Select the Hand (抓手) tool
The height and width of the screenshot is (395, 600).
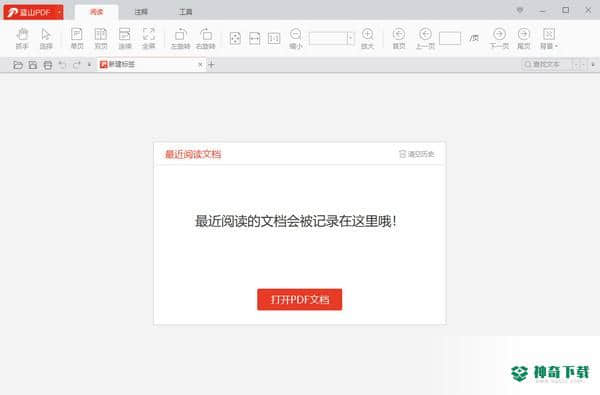coord(22,38)
